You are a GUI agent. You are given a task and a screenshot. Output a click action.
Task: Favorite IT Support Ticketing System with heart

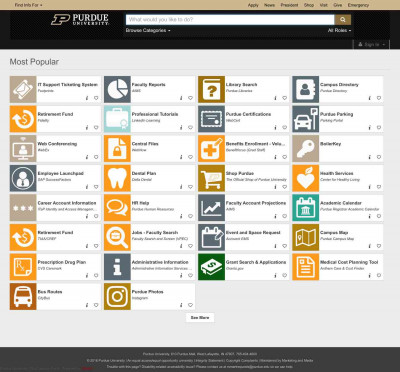coord(96,98)
